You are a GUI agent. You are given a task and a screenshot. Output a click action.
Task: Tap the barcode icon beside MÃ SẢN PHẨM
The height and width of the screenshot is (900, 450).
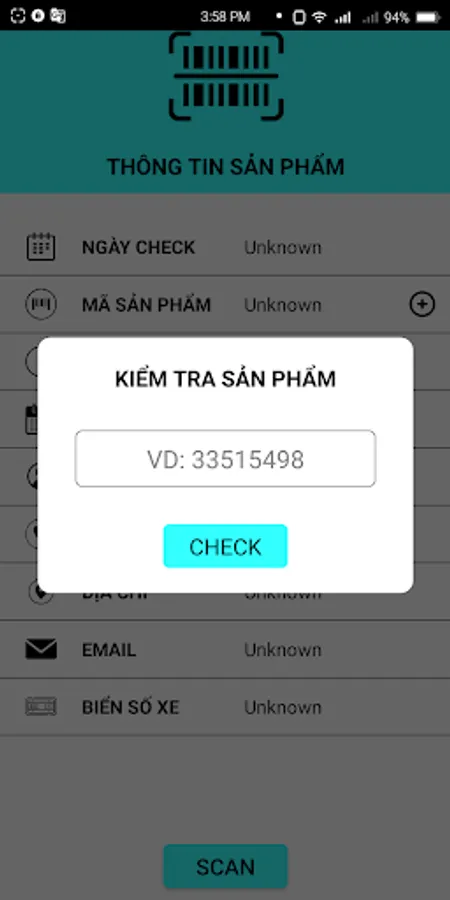point(41,304)
